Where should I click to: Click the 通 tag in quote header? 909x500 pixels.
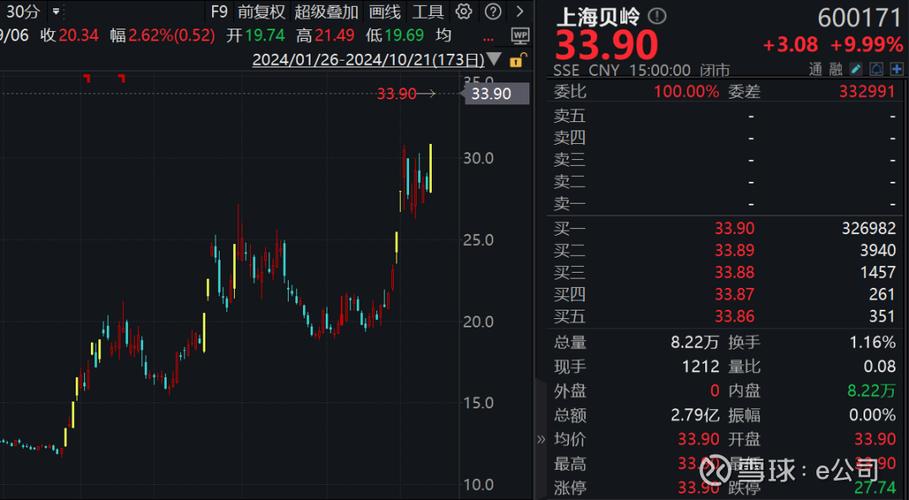pyautogui.click(x=816, y=70)
